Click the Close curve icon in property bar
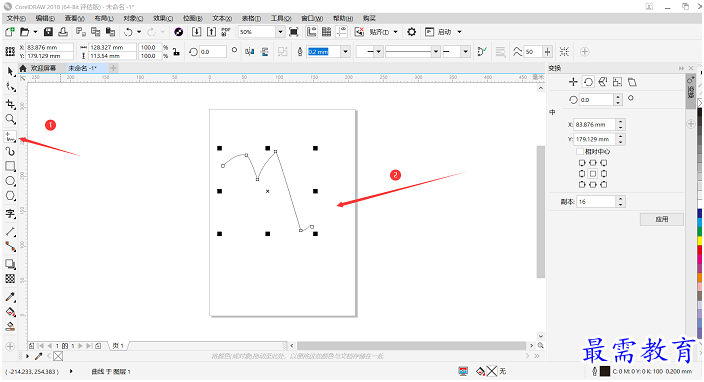 tap(482, 52)
